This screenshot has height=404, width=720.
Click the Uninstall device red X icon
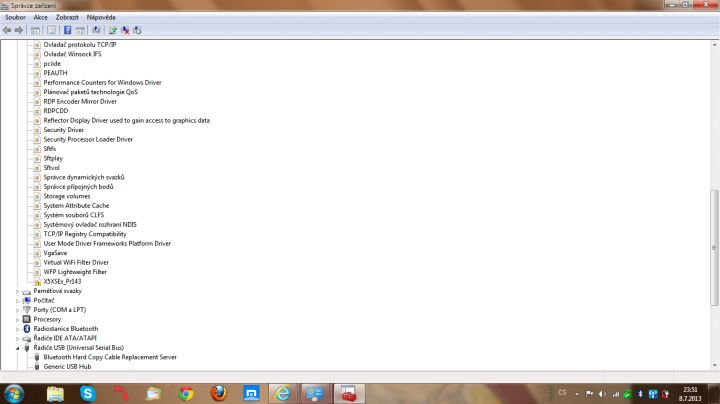point(125,30)
